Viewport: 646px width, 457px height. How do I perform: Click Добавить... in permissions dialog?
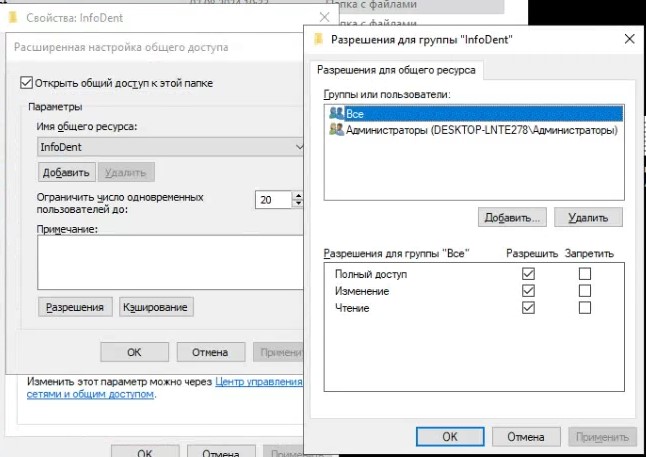tap(512, 217)
